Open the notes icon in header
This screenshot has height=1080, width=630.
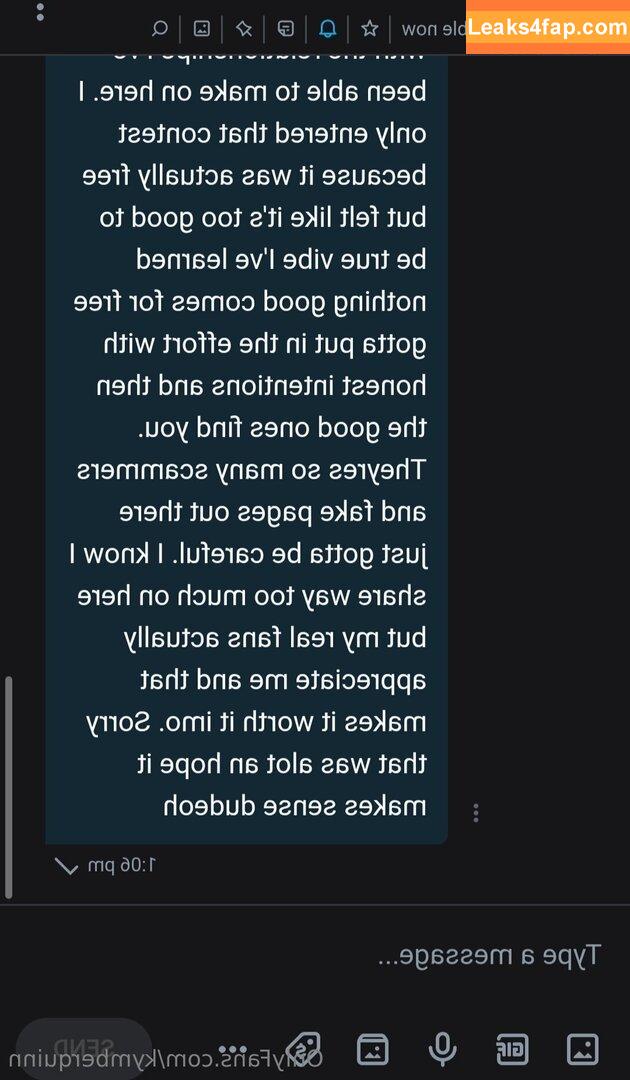286,28
